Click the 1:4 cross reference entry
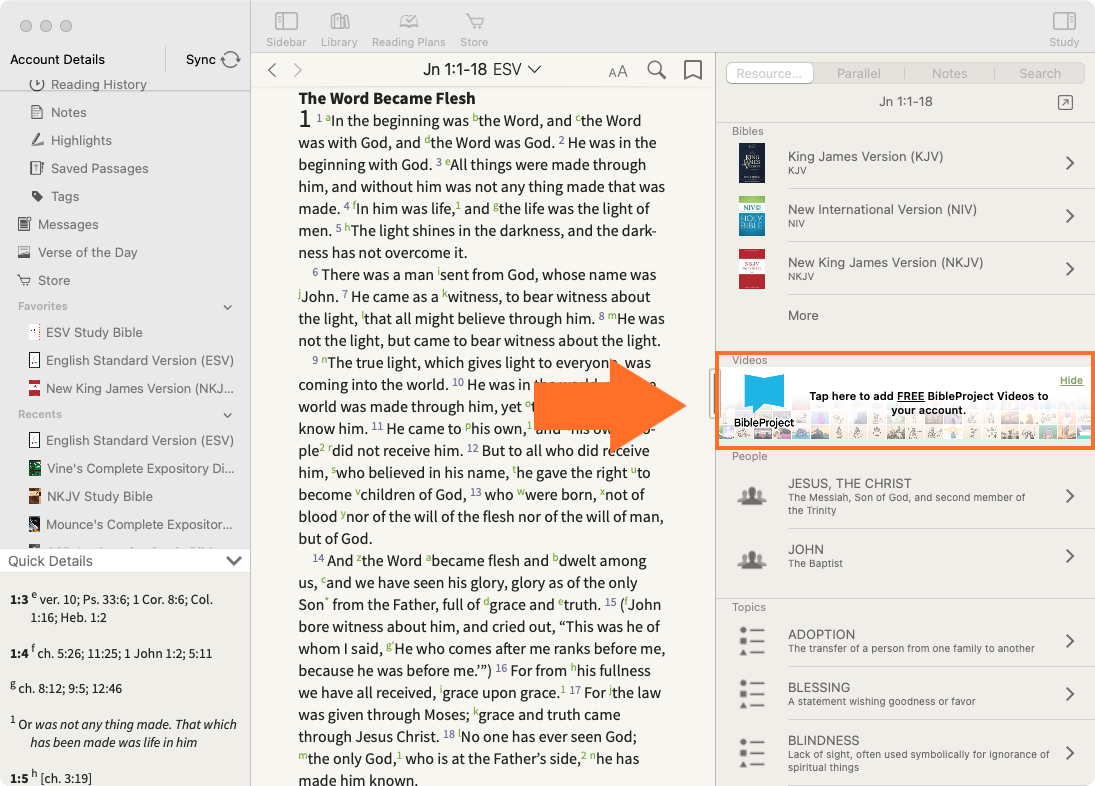This screenshot has height=786, width=1095. tap(111, 653)
